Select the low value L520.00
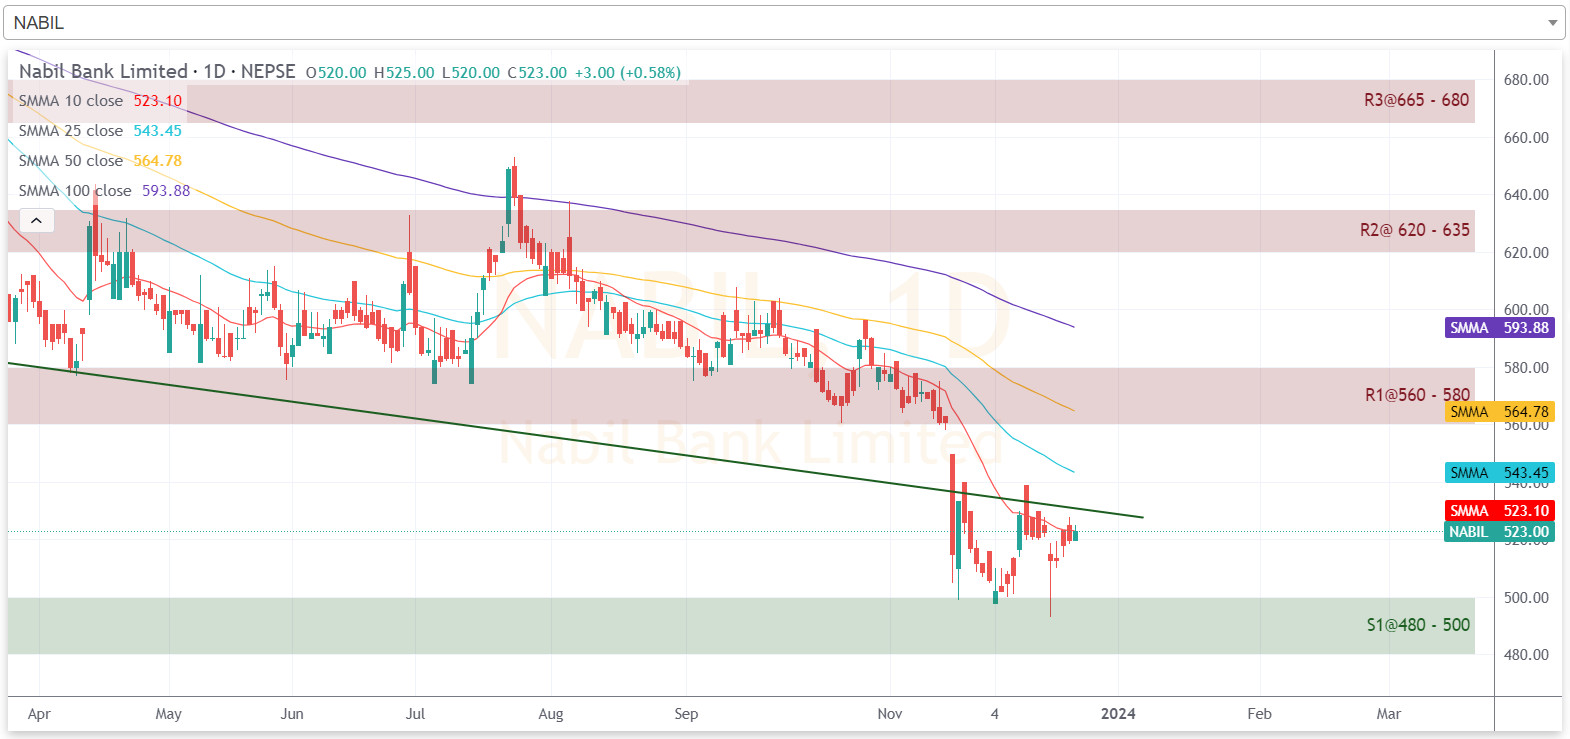1570x739 pixels. tap(471, 73)
